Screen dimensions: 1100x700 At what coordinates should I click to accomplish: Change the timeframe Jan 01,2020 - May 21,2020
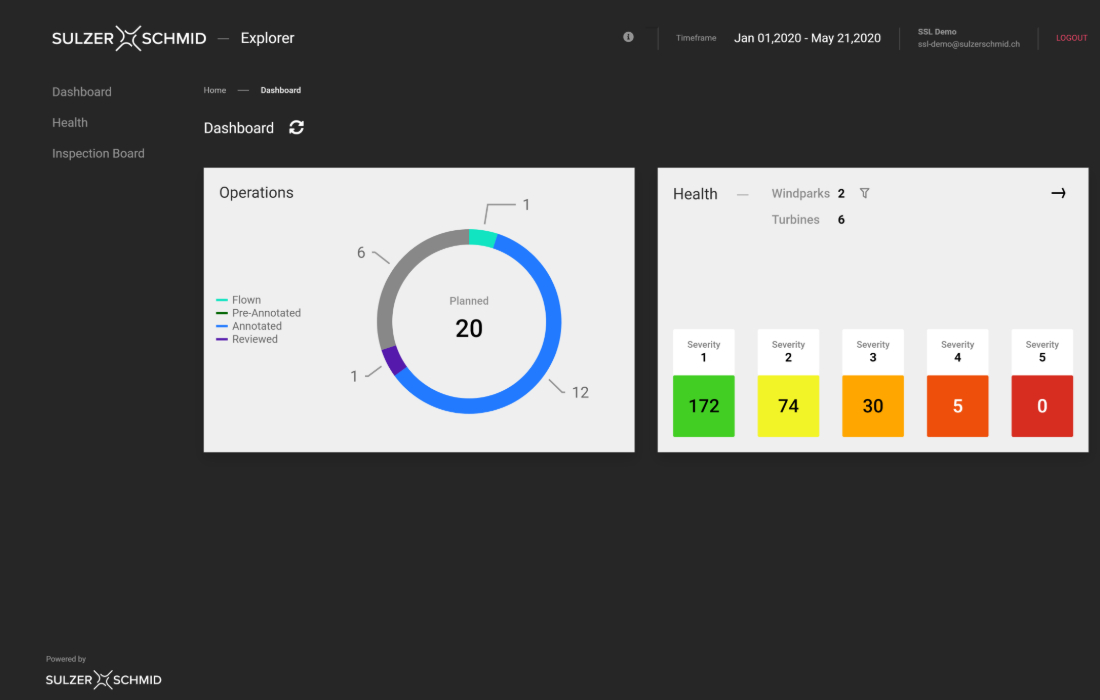coord(807,38)
